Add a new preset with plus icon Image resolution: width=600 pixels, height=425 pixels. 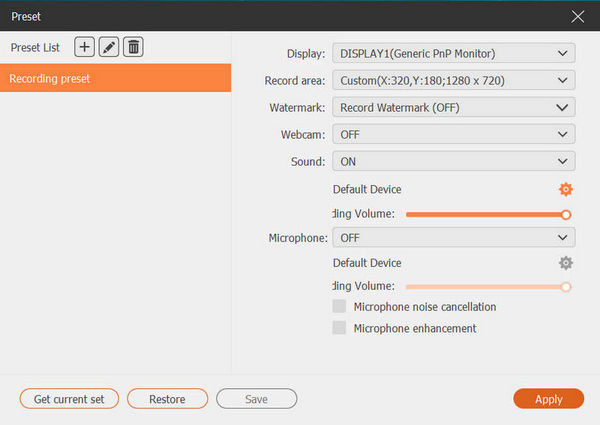coord(85,47)
